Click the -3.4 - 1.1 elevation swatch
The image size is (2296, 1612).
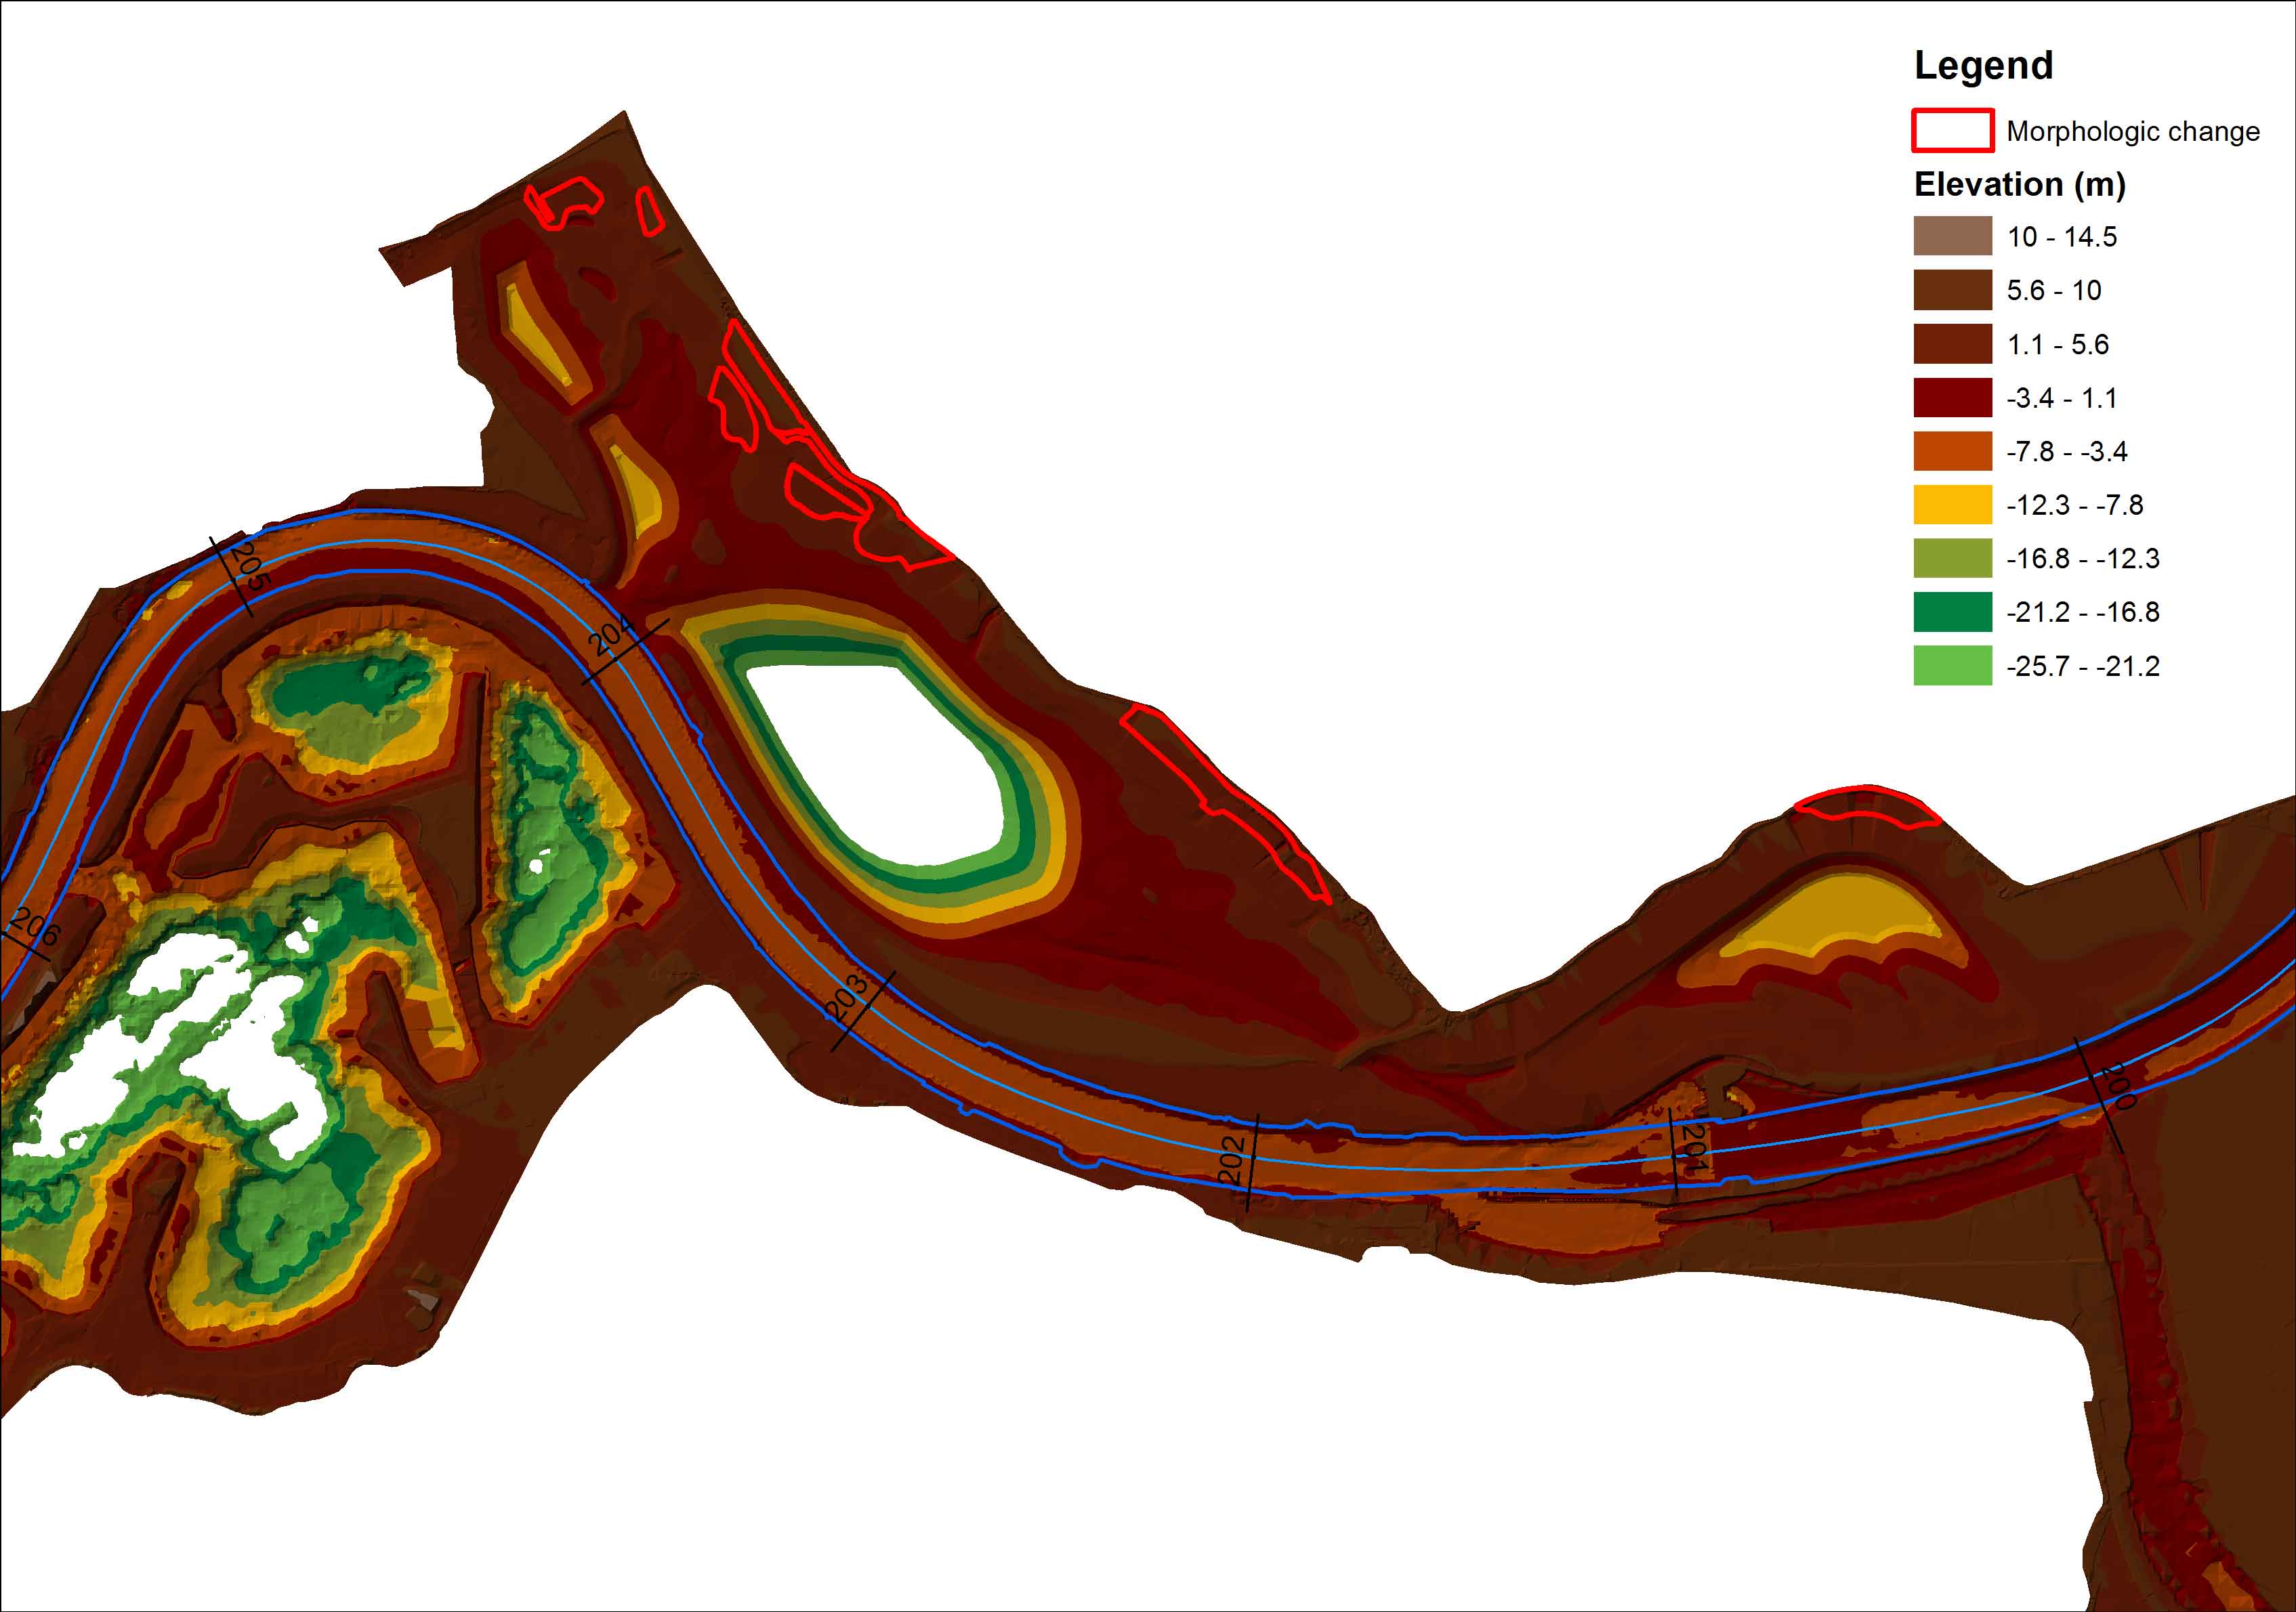(x=1952, y=397)
